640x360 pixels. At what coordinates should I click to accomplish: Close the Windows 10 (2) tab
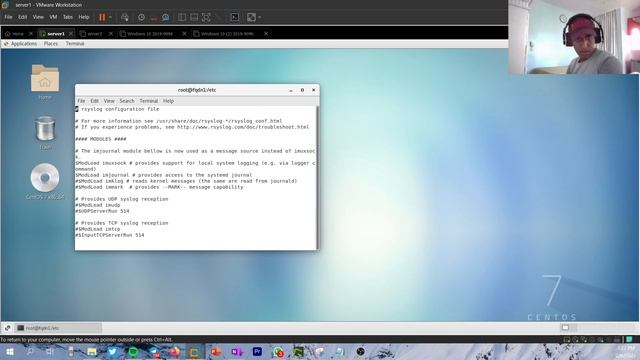[x=266, y=33]
